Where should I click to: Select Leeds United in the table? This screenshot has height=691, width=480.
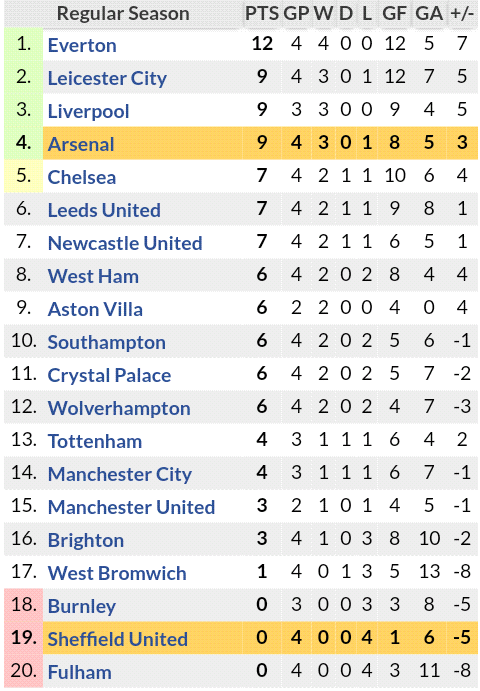coord(104,210)
